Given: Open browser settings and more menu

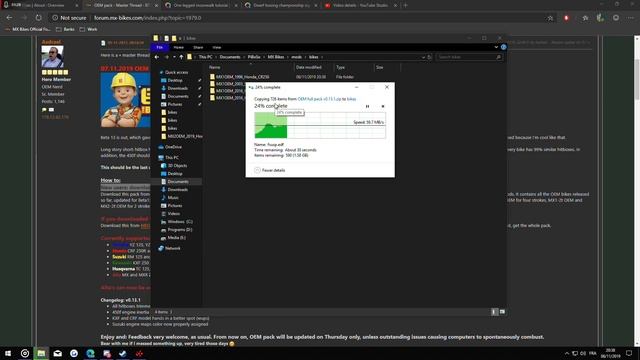Looking at the screenshot, I should [x=631, y=18].
